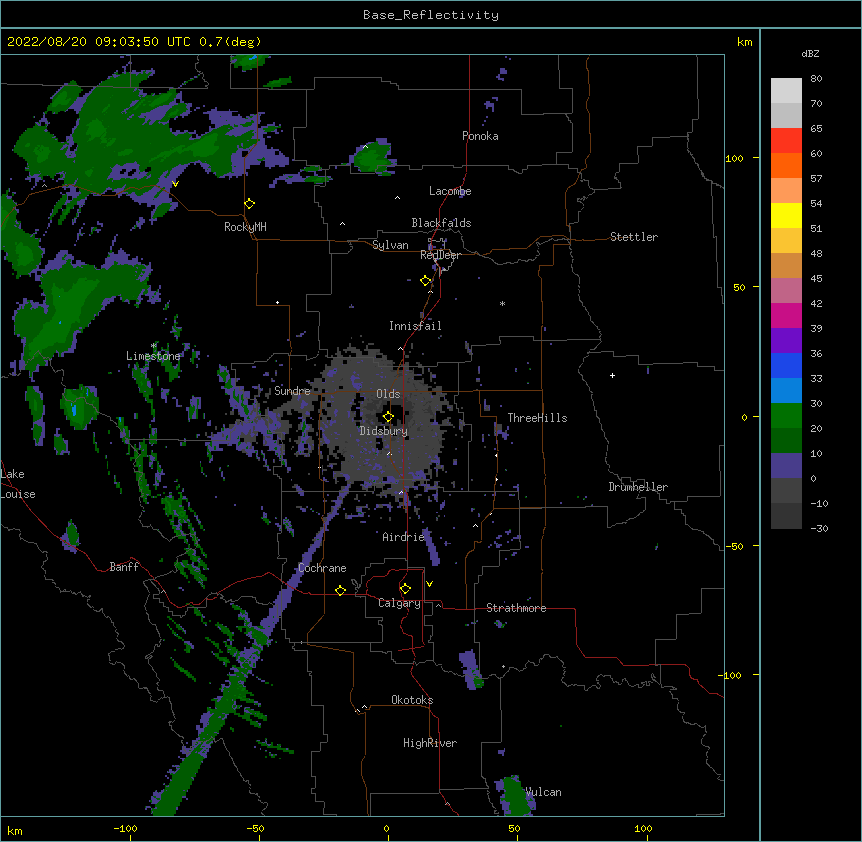
Task: Click the HighRiver label
Action: (430, 743)
